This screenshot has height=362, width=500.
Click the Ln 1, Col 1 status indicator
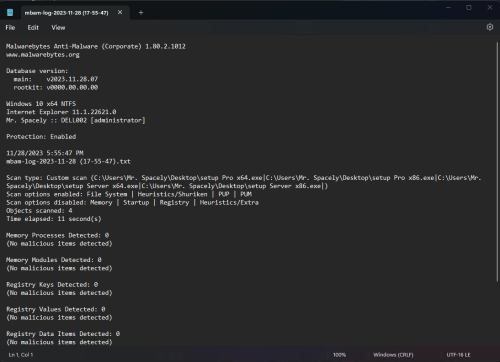click(21, 355)
